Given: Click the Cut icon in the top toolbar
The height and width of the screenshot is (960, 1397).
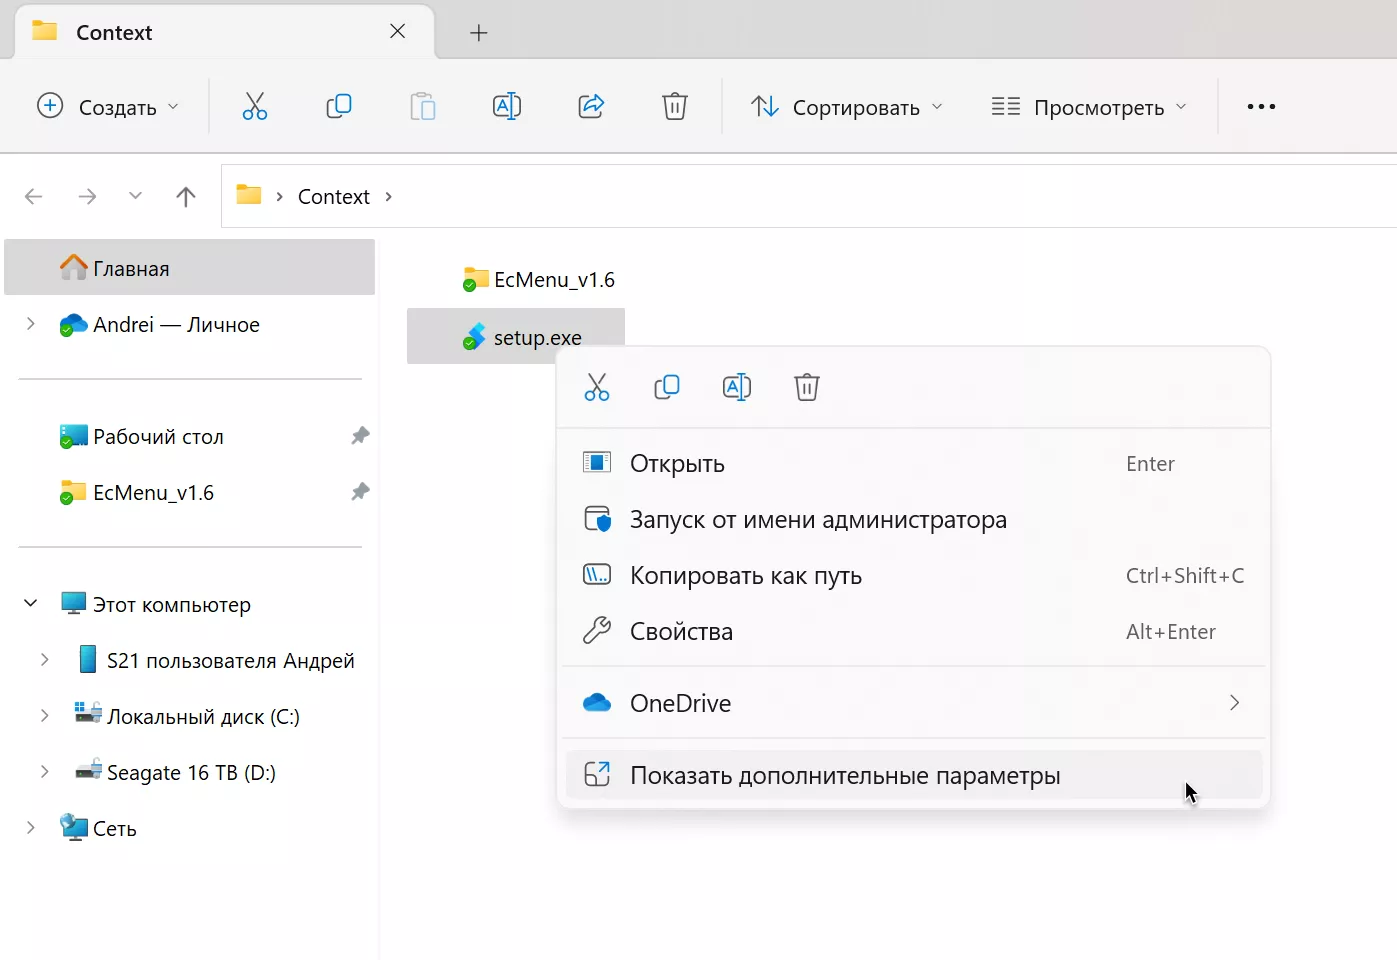Looking at the screenshot, I should pyautogui.click(x=255, y=106).
